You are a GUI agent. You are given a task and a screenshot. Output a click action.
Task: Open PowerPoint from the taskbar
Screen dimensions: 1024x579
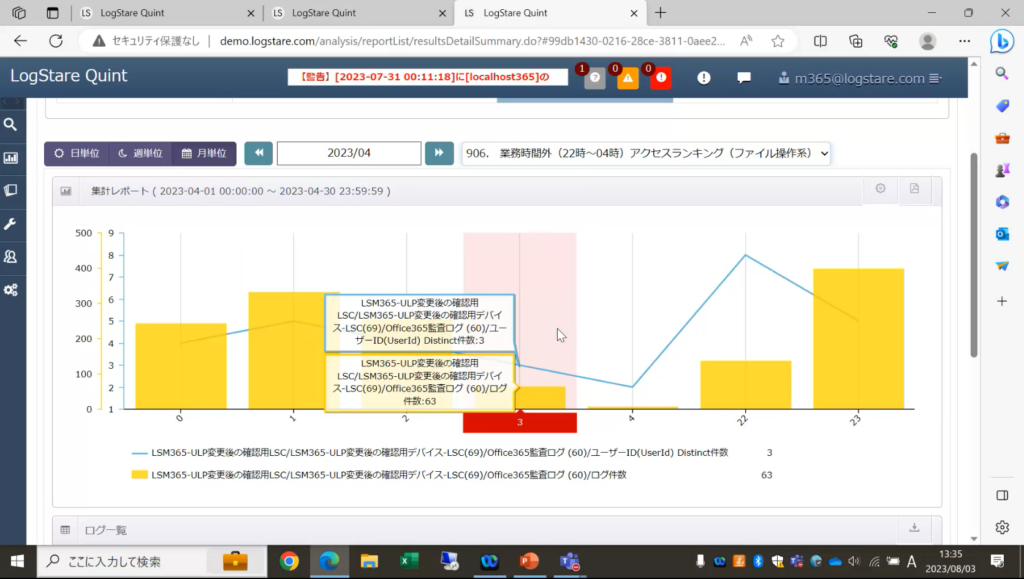(529, 561)
